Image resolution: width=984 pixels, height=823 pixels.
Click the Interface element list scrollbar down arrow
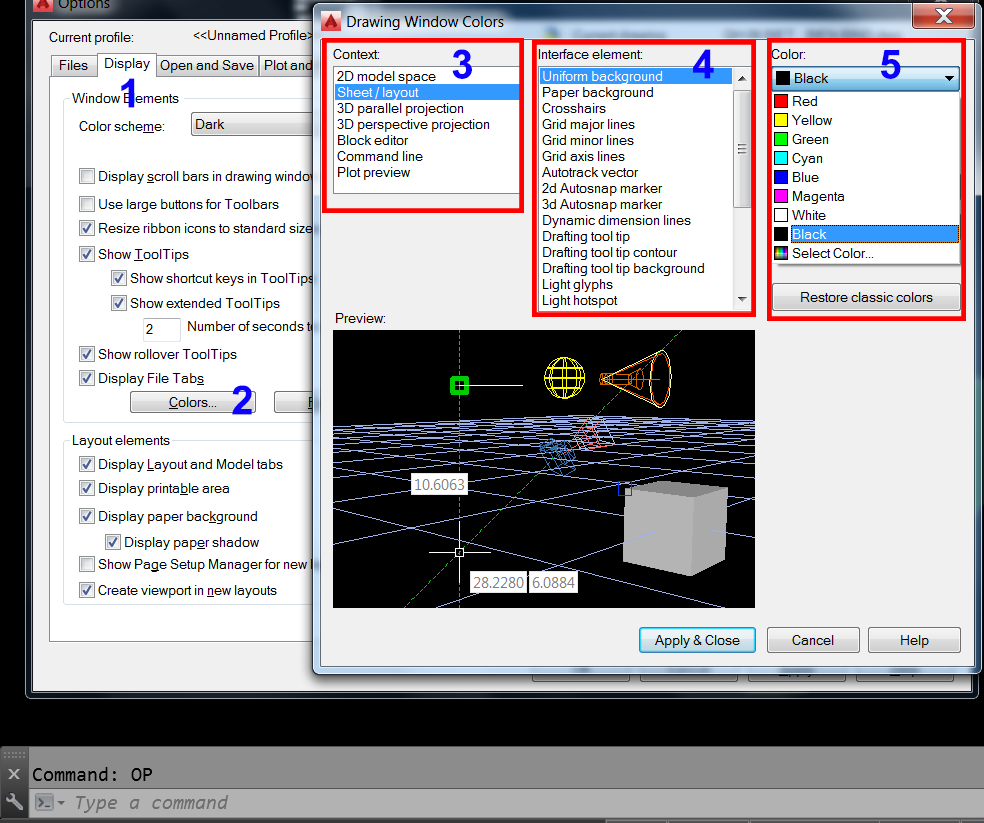pyautogui.click(x=741, y=300)
